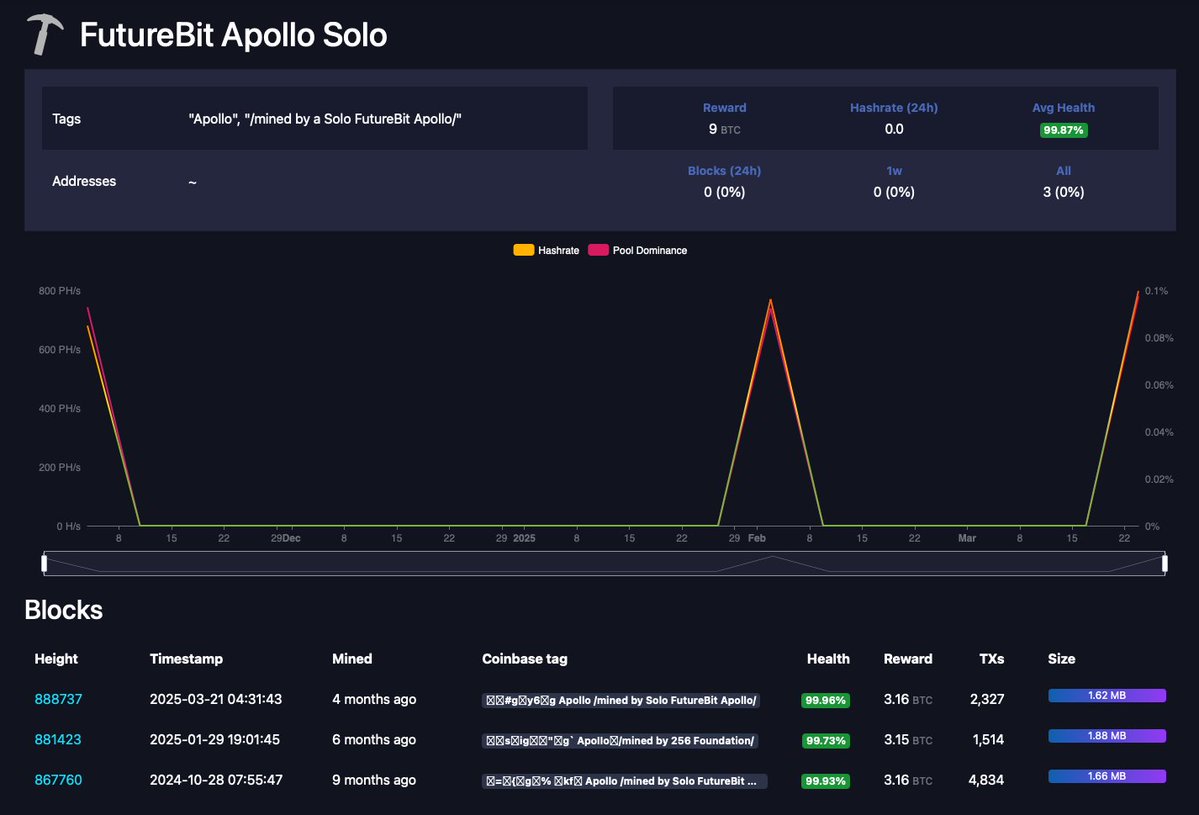Click the TXs column header
The image size is (1199, 815).
point(992,659)
